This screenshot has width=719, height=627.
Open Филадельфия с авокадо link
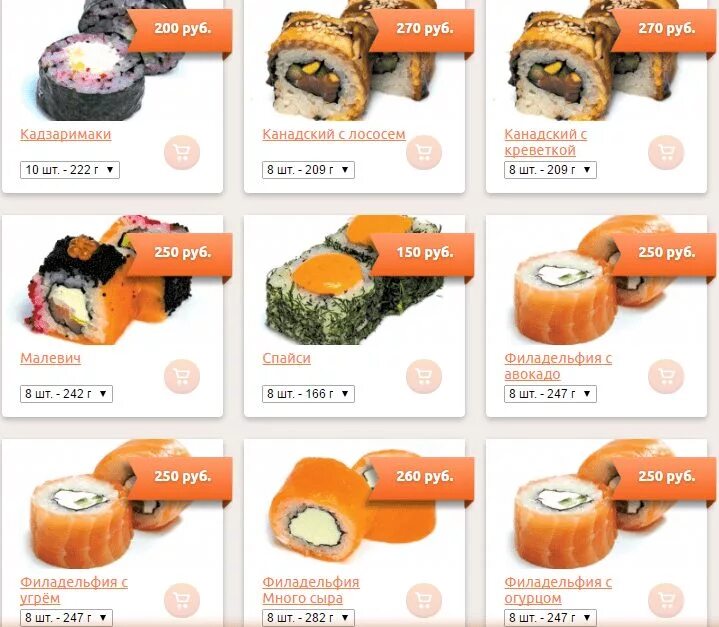558,366
